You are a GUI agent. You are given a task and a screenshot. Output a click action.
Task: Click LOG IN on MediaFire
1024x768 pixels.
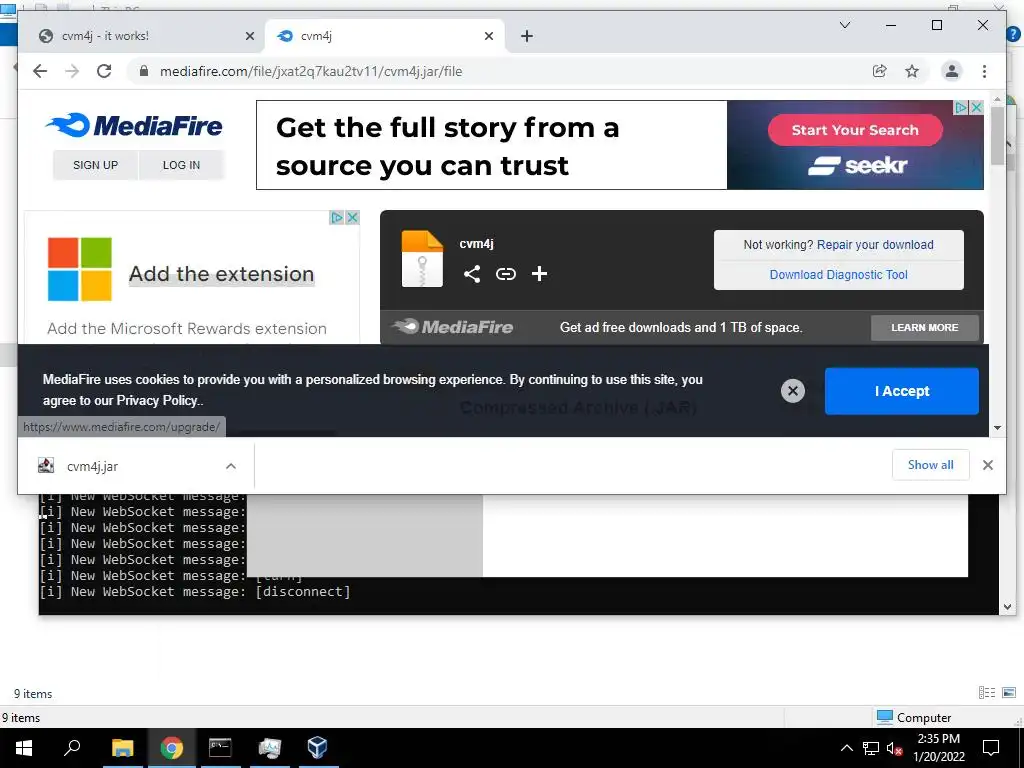click(182, 165)
